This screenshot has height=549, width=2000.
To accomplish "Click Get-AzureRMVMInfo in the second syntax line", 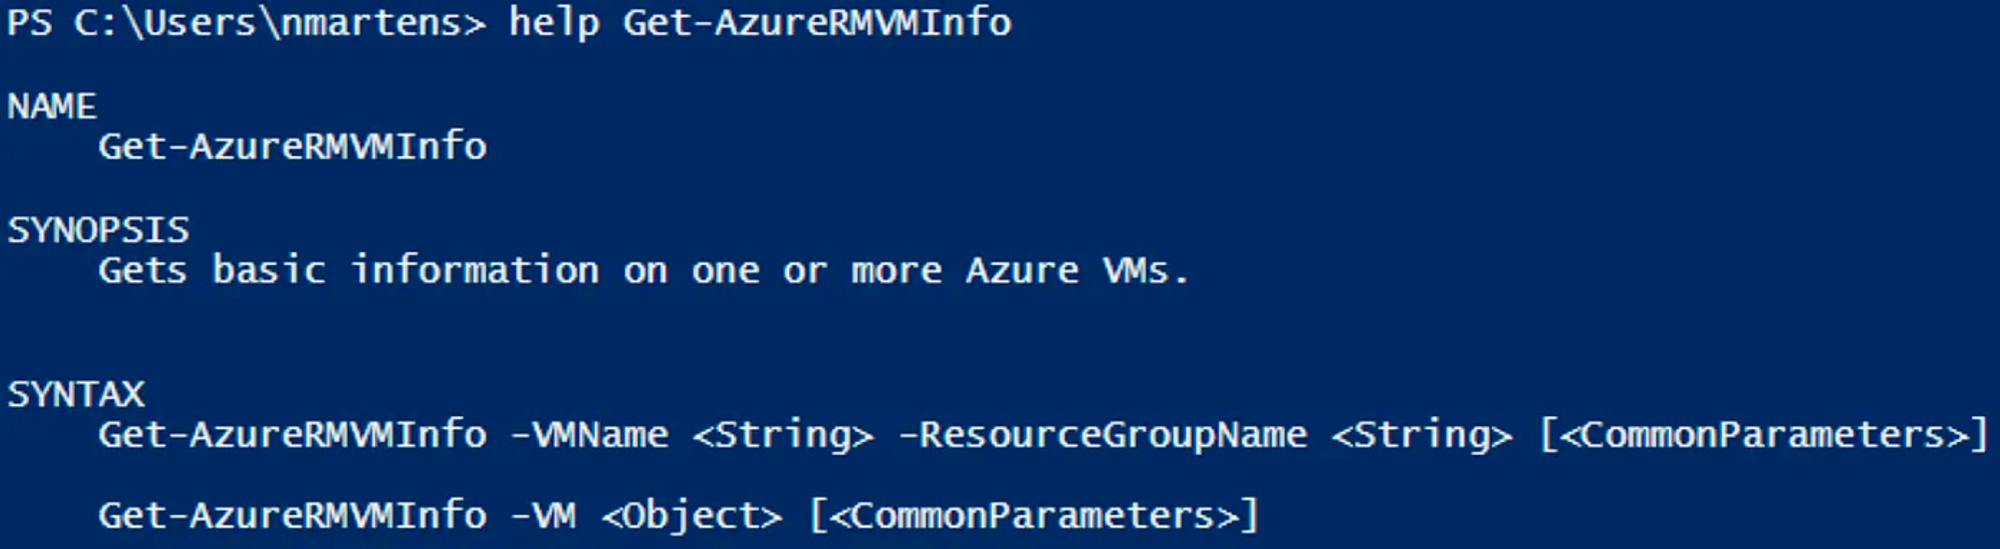I will pos(292,516).
